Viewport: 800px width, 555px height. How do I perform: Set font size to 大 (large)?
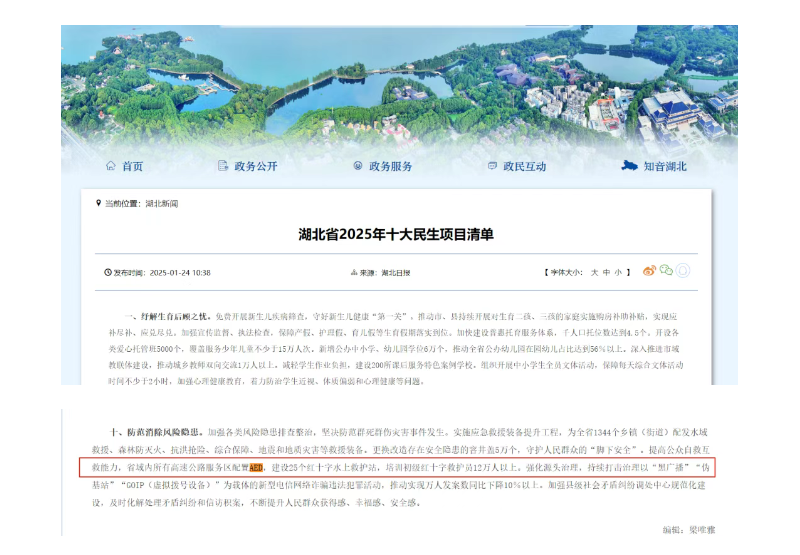point(593,272)
